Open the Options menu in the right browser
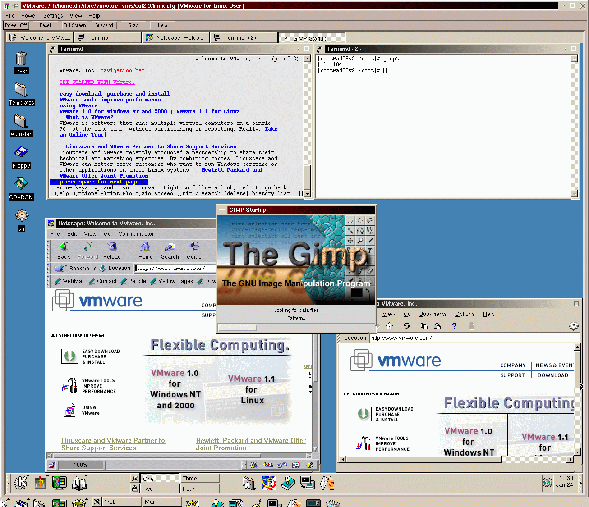The image size is (589, 507). pyautogui.click(x=464, y=314)
